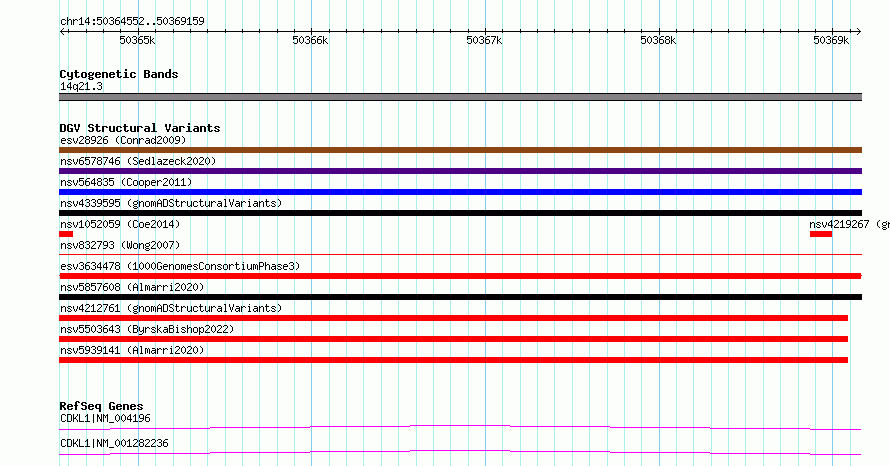Click the esv28926 (Conrad2009) label
890x466 pixels.
click(x=123, y=140)
